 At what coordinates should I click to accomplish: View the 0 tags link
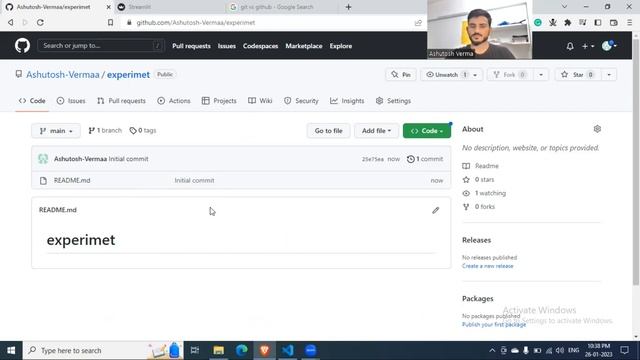pyautogui.click(x=143, y=131)
